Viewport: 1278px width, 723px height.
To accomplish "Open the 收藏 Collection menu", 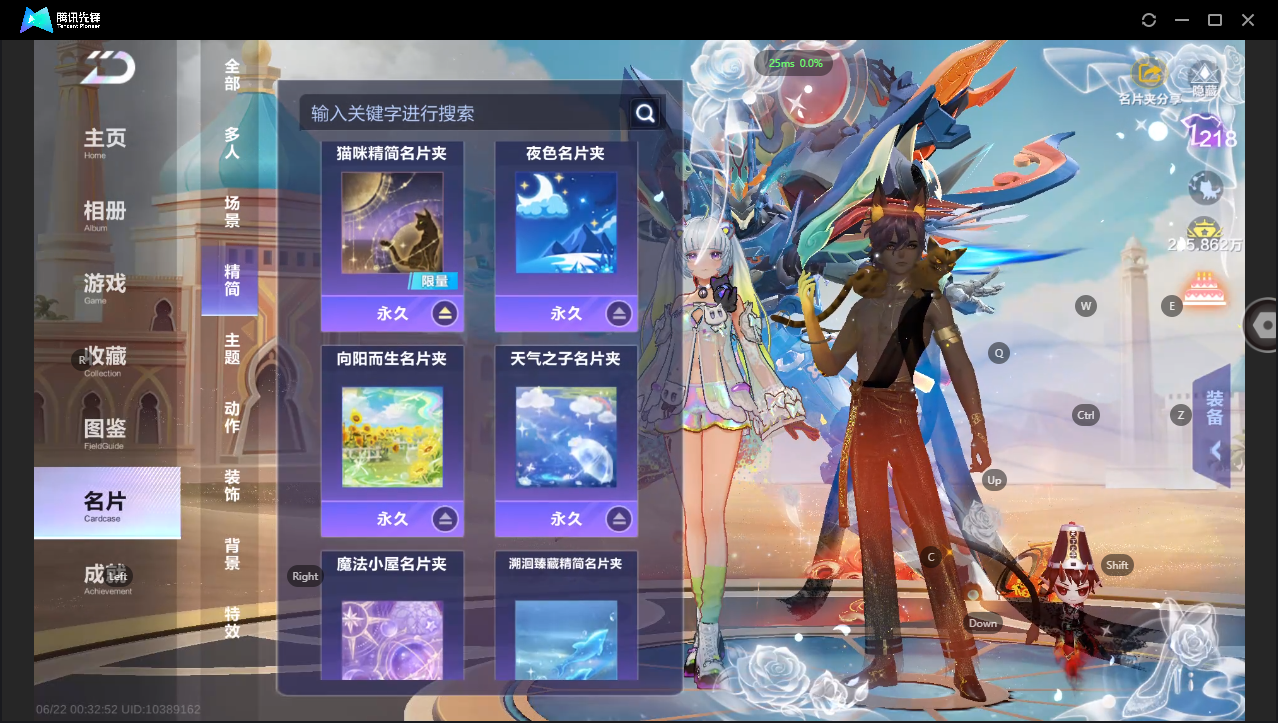I will [x=105, y=360].
